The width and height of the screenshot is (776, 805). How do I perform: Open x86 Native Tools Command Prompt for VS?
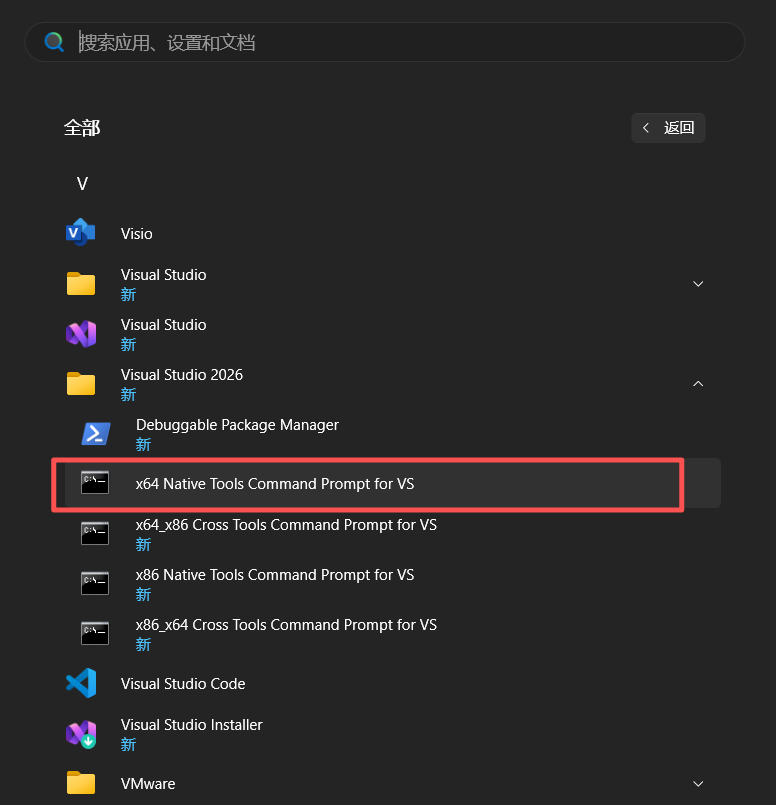pyautogui.click(x=275, y=574)
